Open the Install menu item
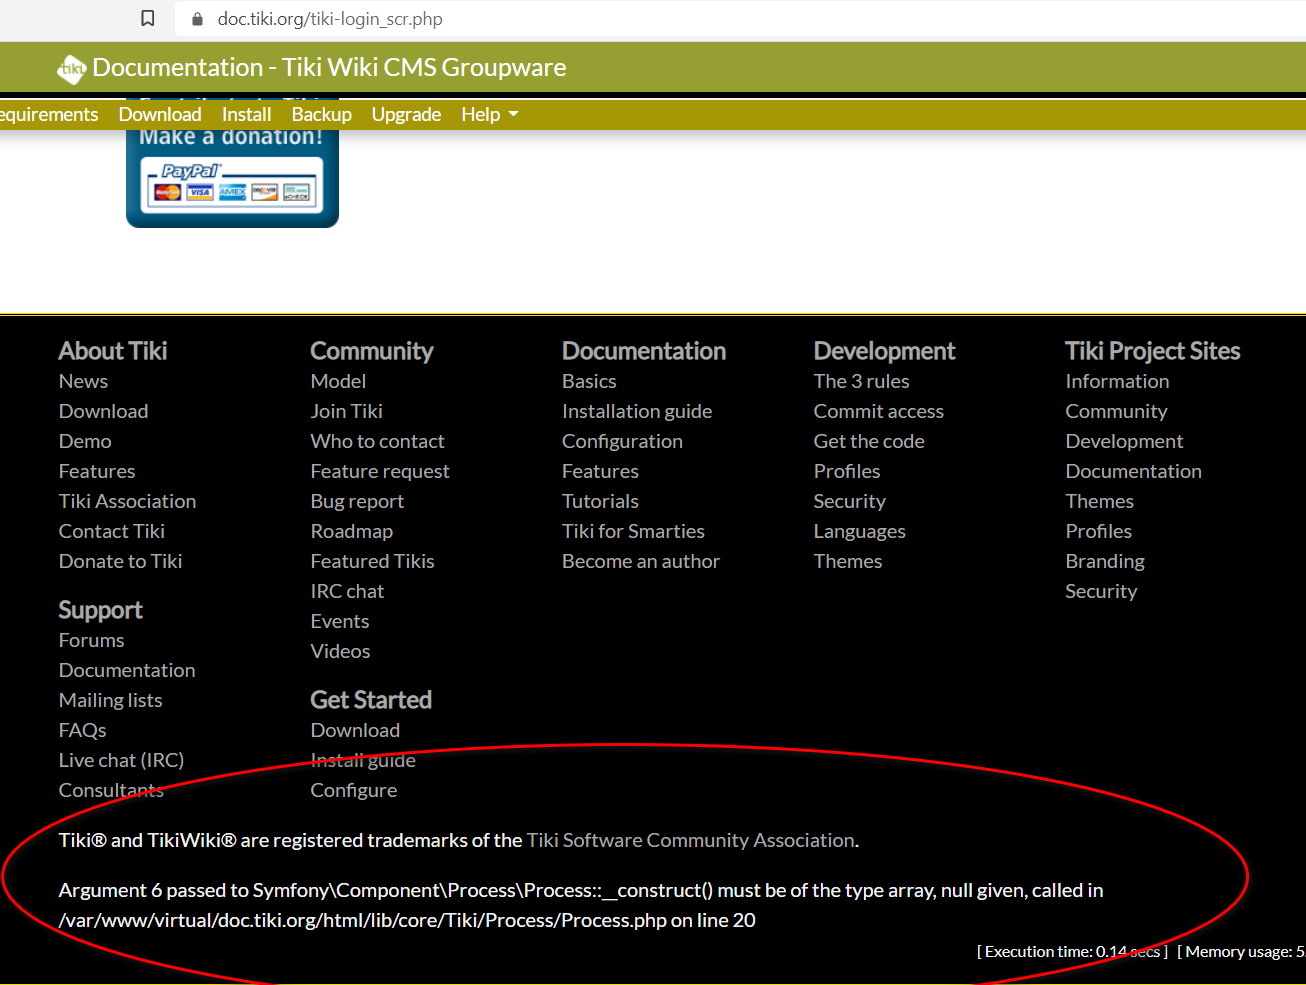This screenshot has height=985, width=1306. pos(246,114)
